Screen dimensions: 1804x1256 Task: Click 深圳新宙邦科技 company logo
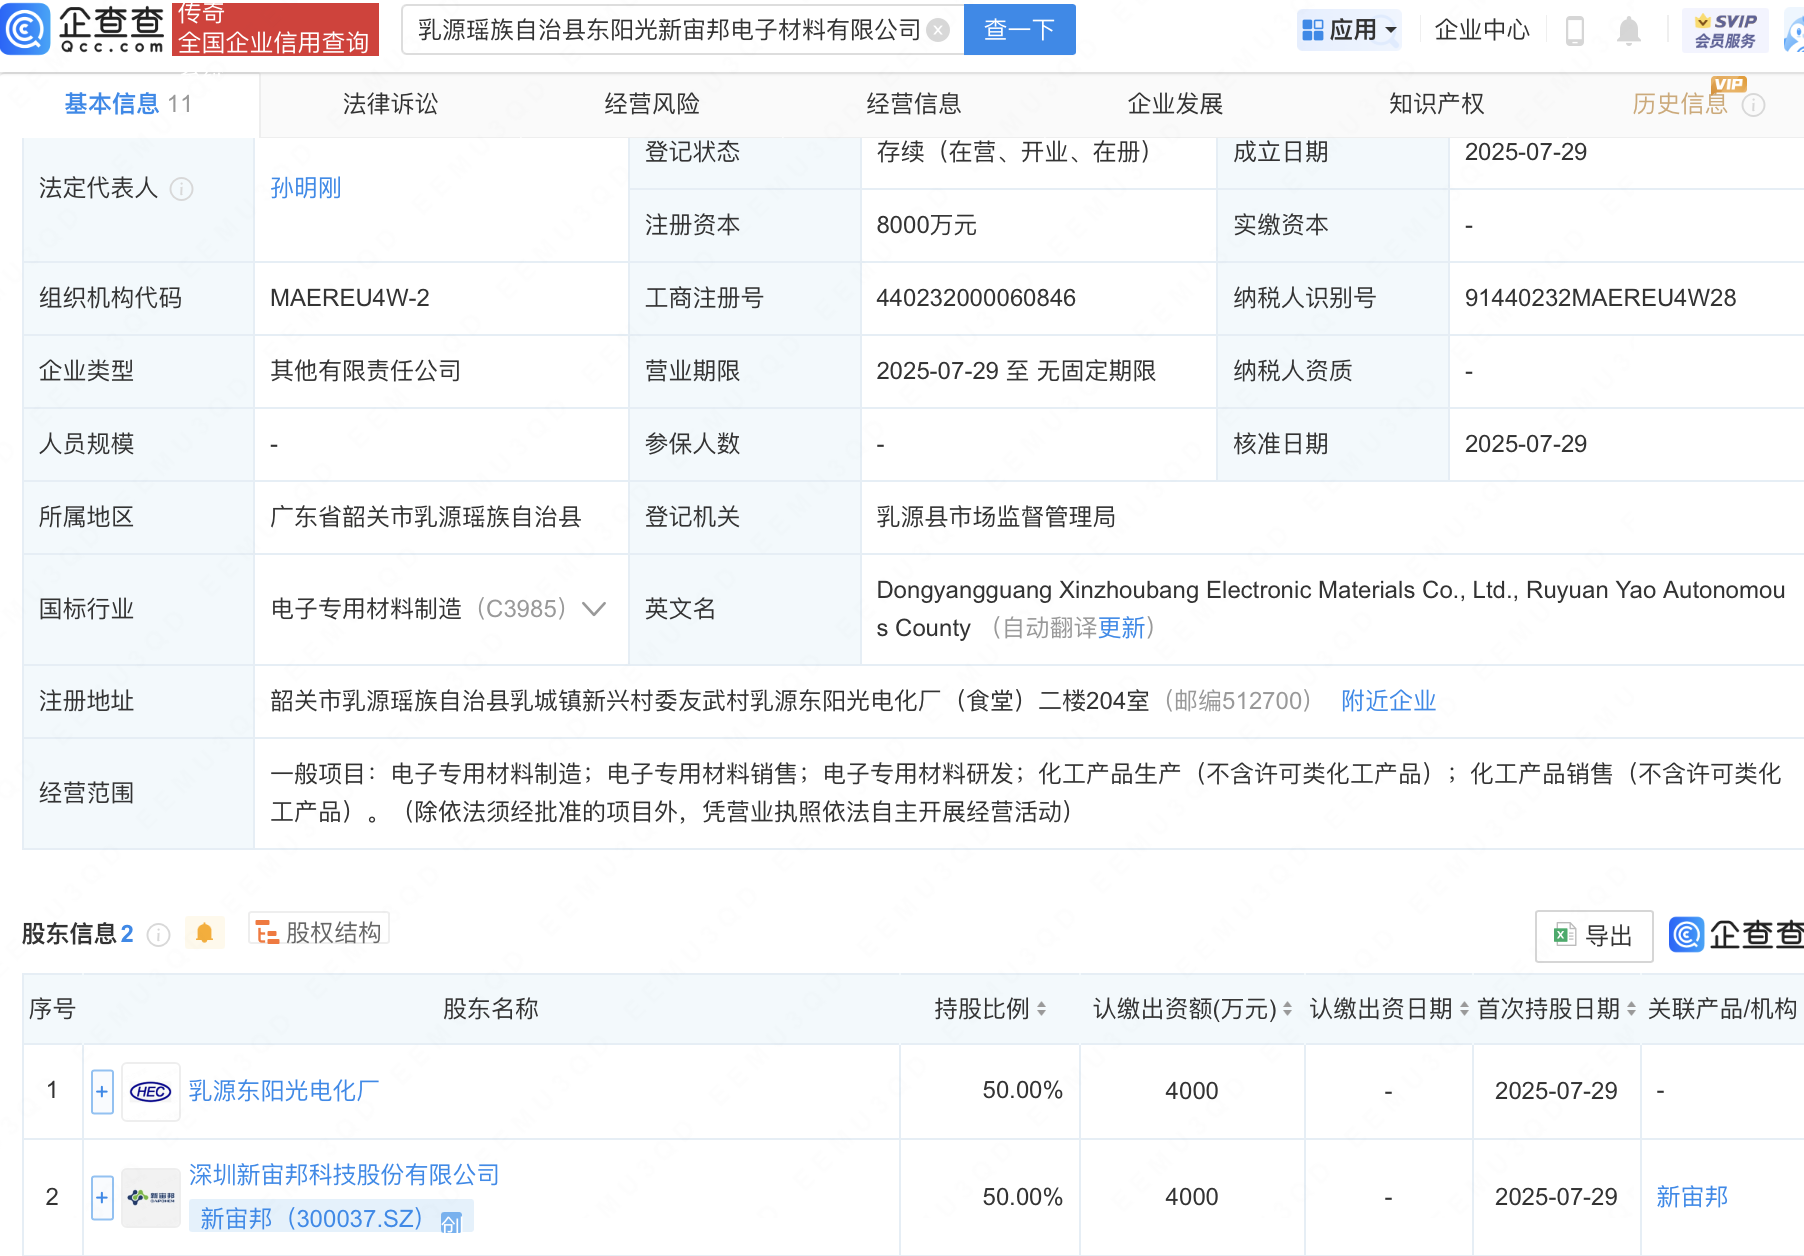coord(151,1198)
